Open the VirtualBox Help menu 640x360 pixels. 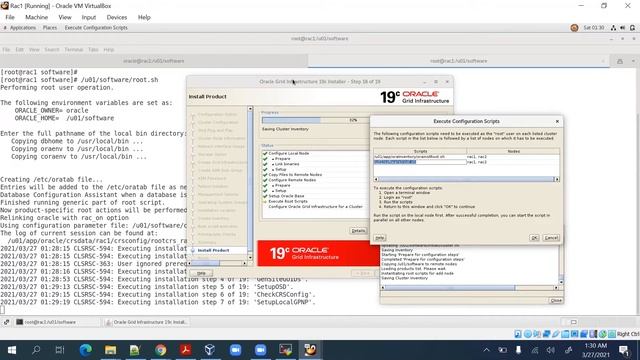pyautogui.click(x=144, y=17)
